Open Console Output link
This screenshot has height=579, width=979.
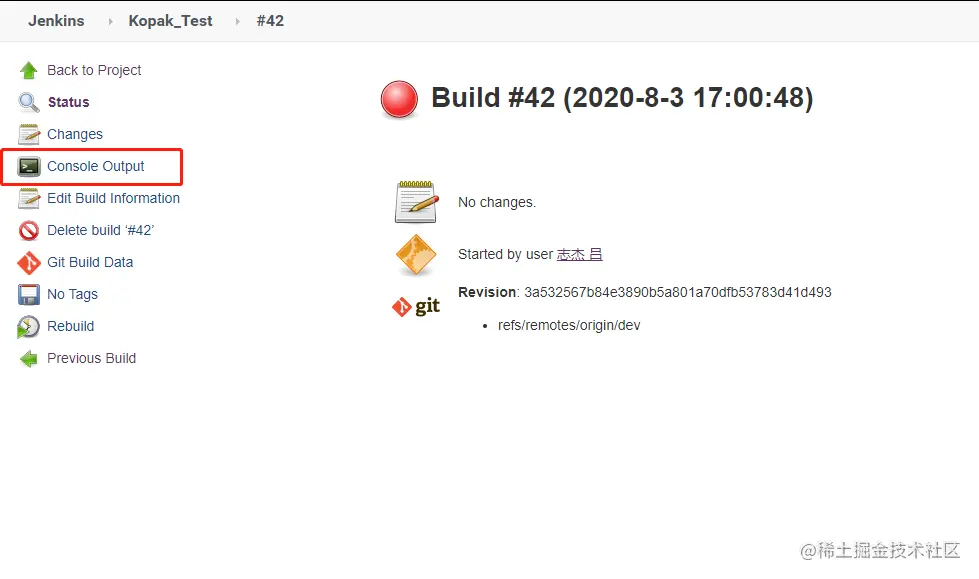coord(96,166)
